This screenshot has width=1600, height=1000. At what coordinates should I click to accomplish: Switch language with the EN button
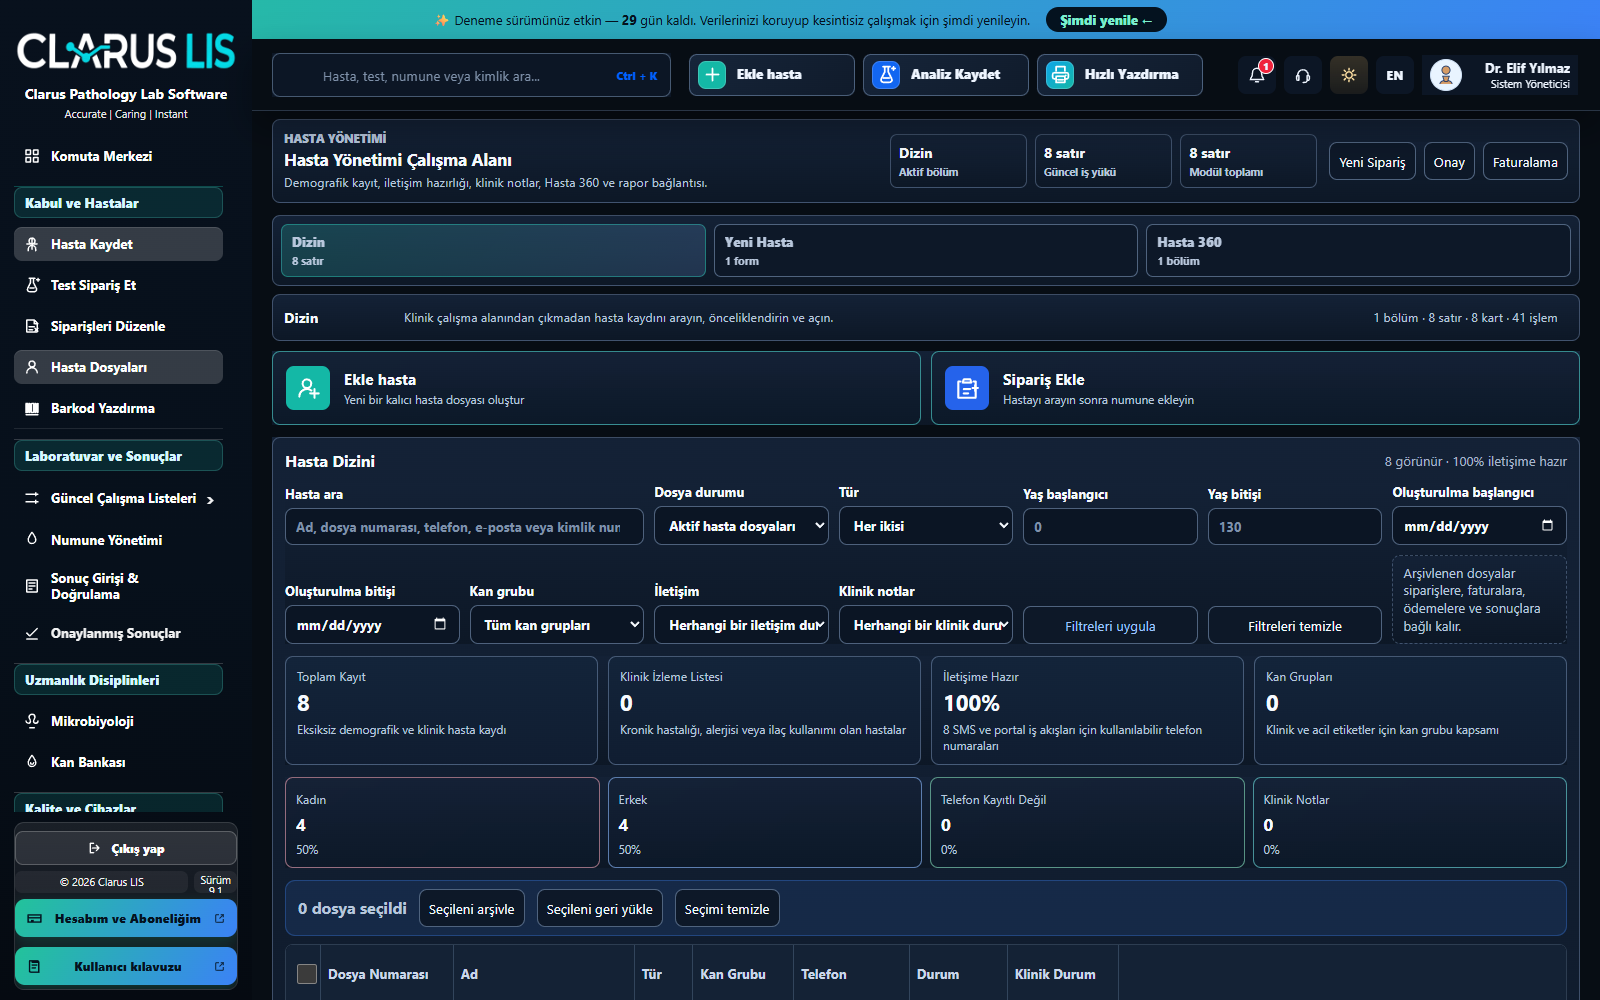click(1395, 75)
